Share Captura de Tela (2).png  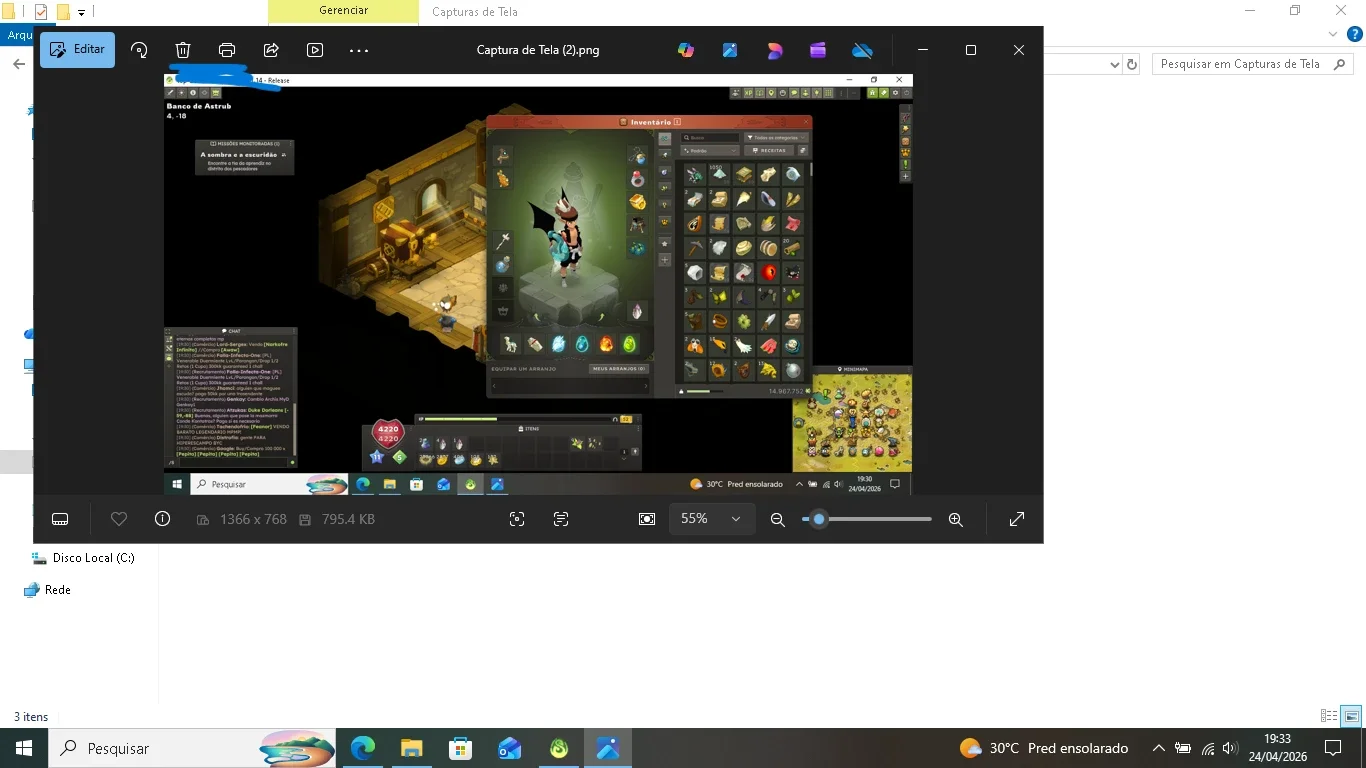point(271,50)
